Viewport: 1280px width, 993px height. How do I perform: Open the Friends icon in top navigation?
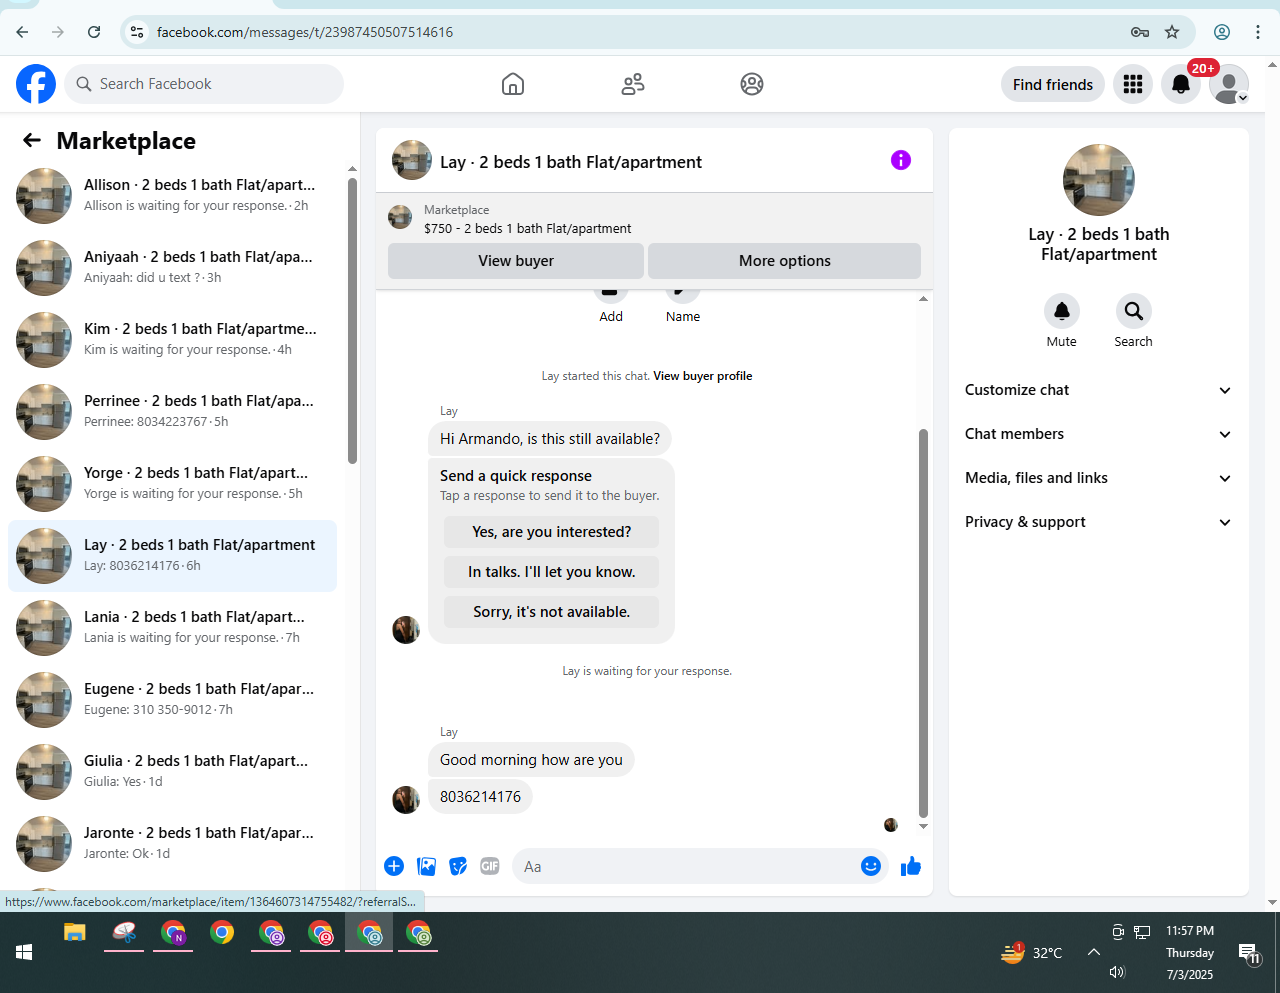[633, 84]
